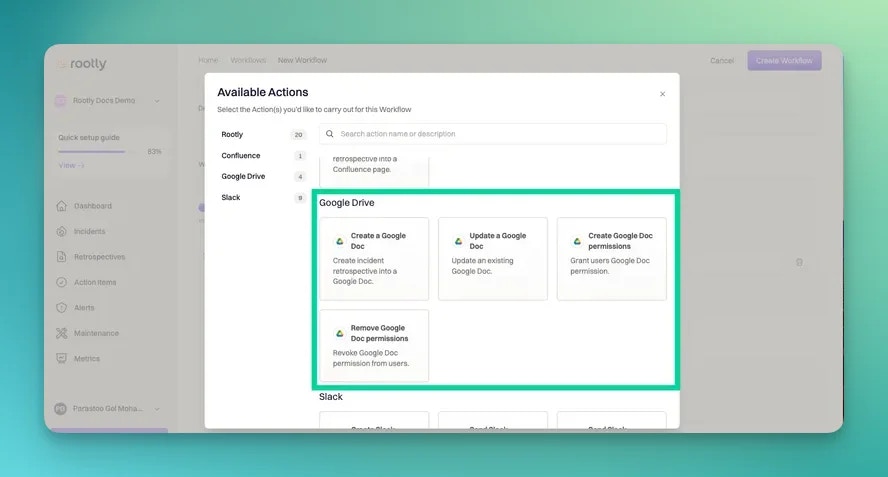Open Alerts in the sidebar

[84, 308]
